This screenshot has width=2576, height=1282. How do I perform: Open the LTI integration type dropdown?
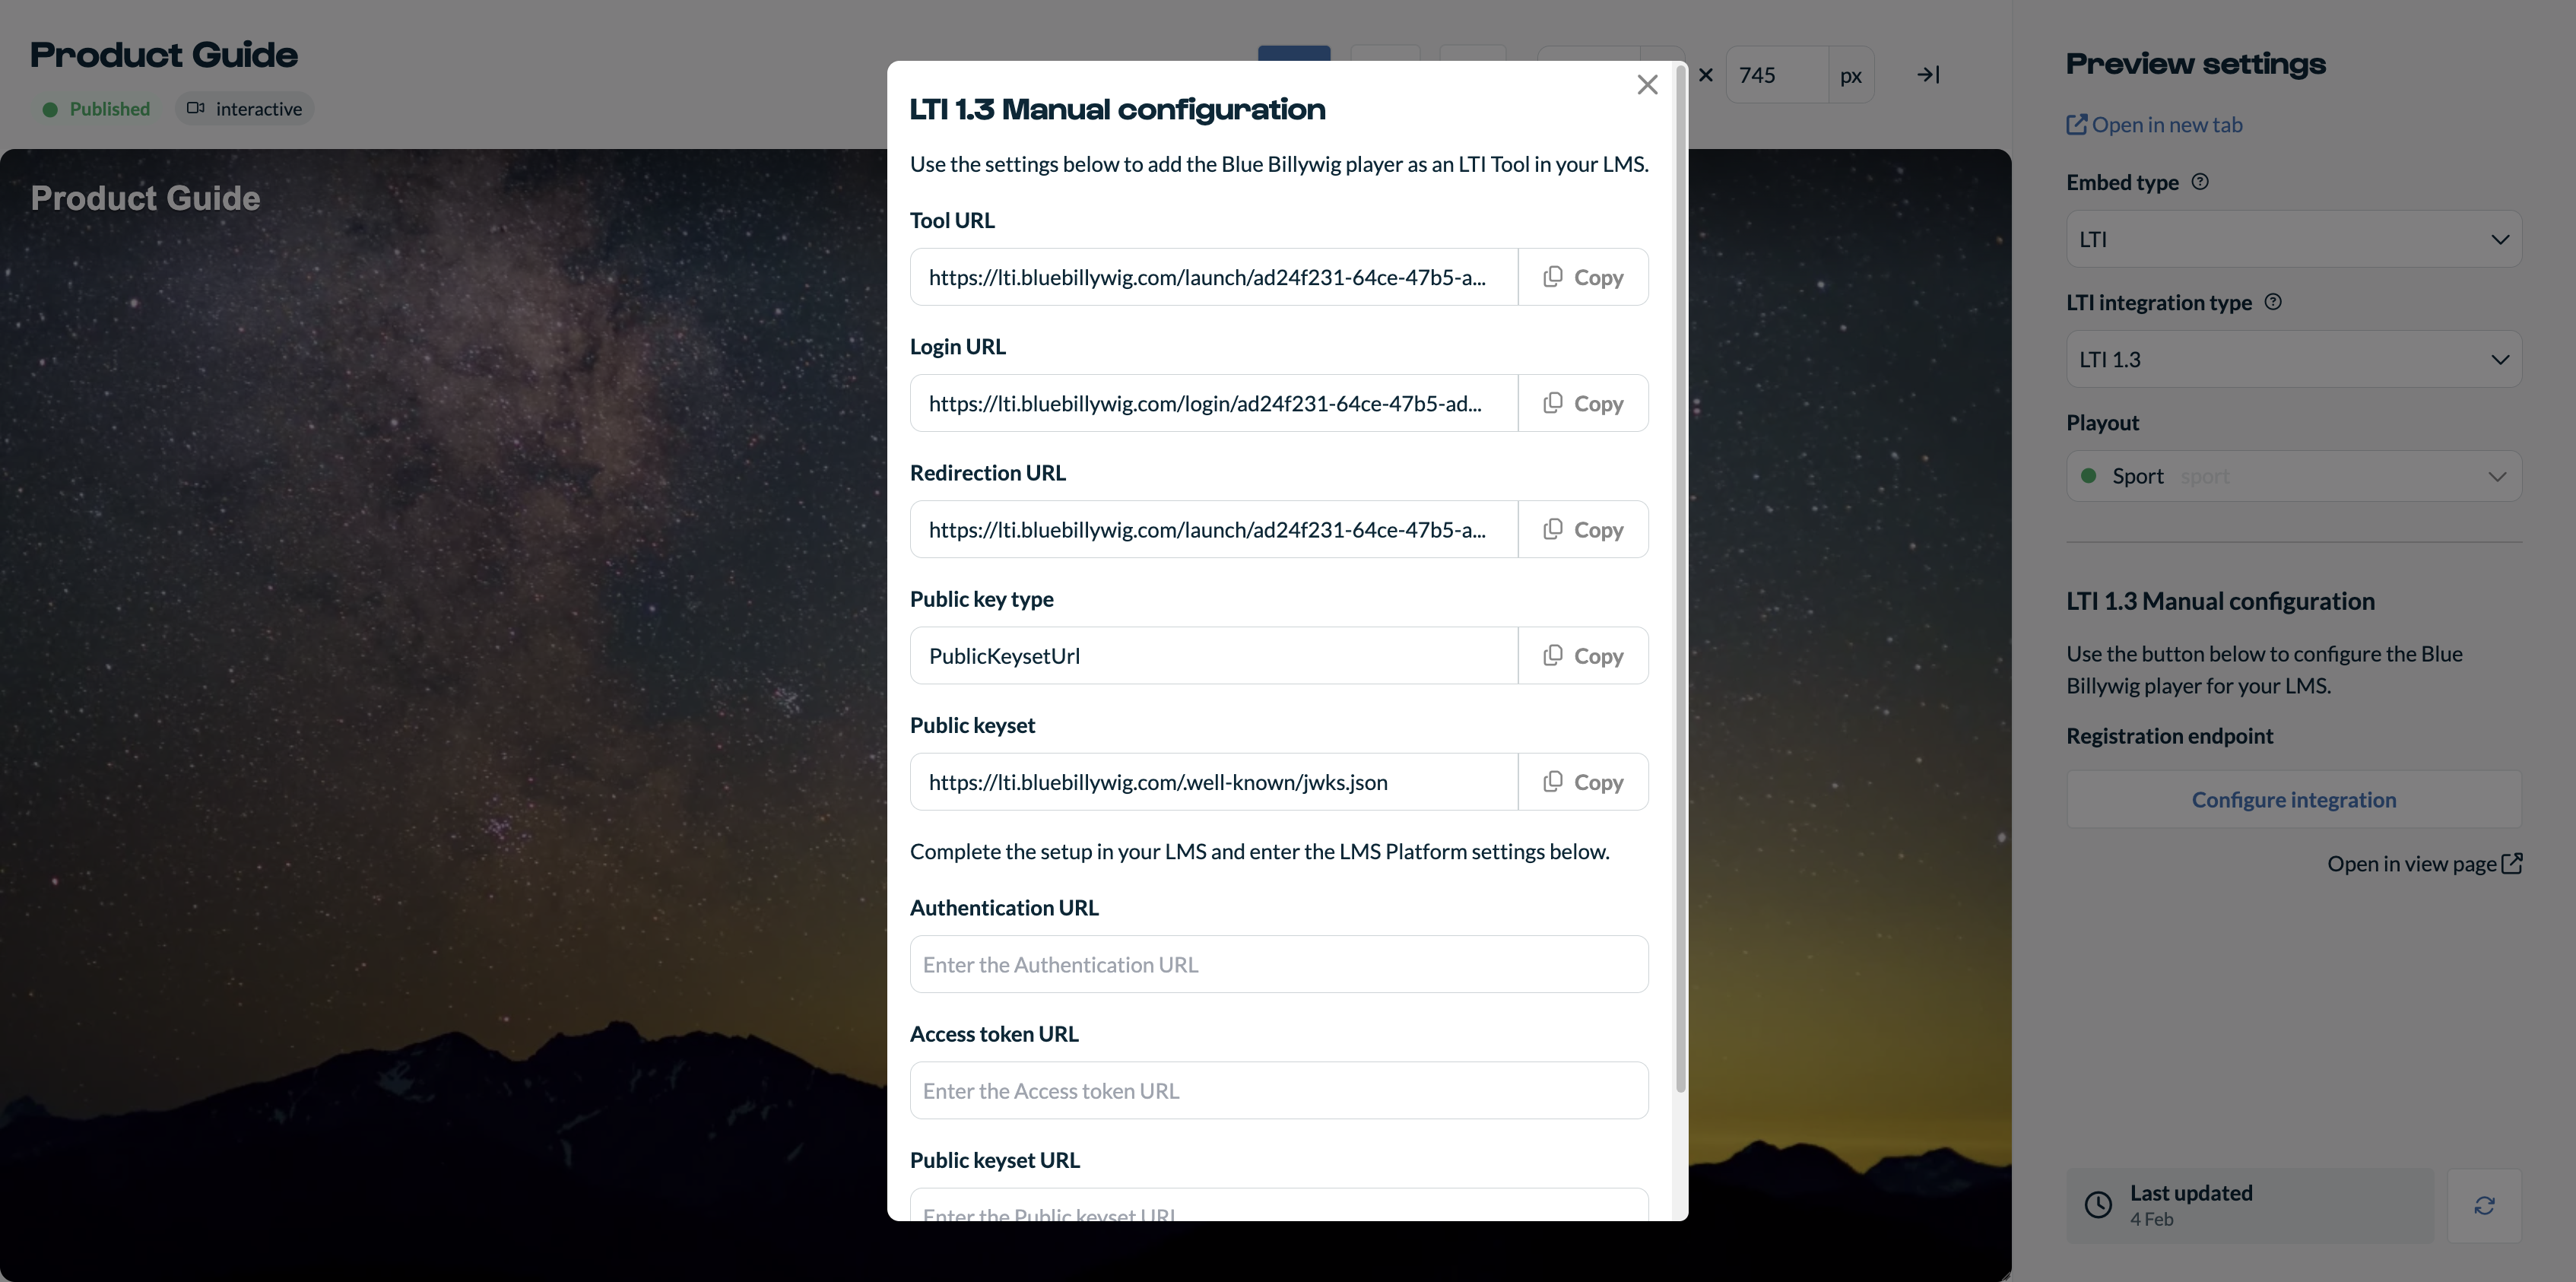pos(2293,359)
